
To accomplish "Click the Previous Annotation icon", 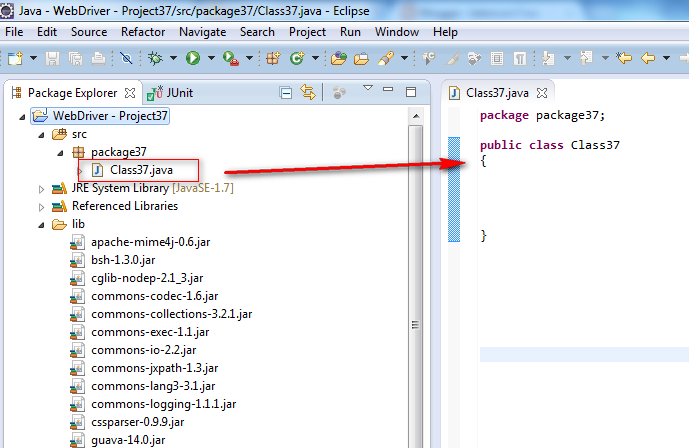I will 586,58.
